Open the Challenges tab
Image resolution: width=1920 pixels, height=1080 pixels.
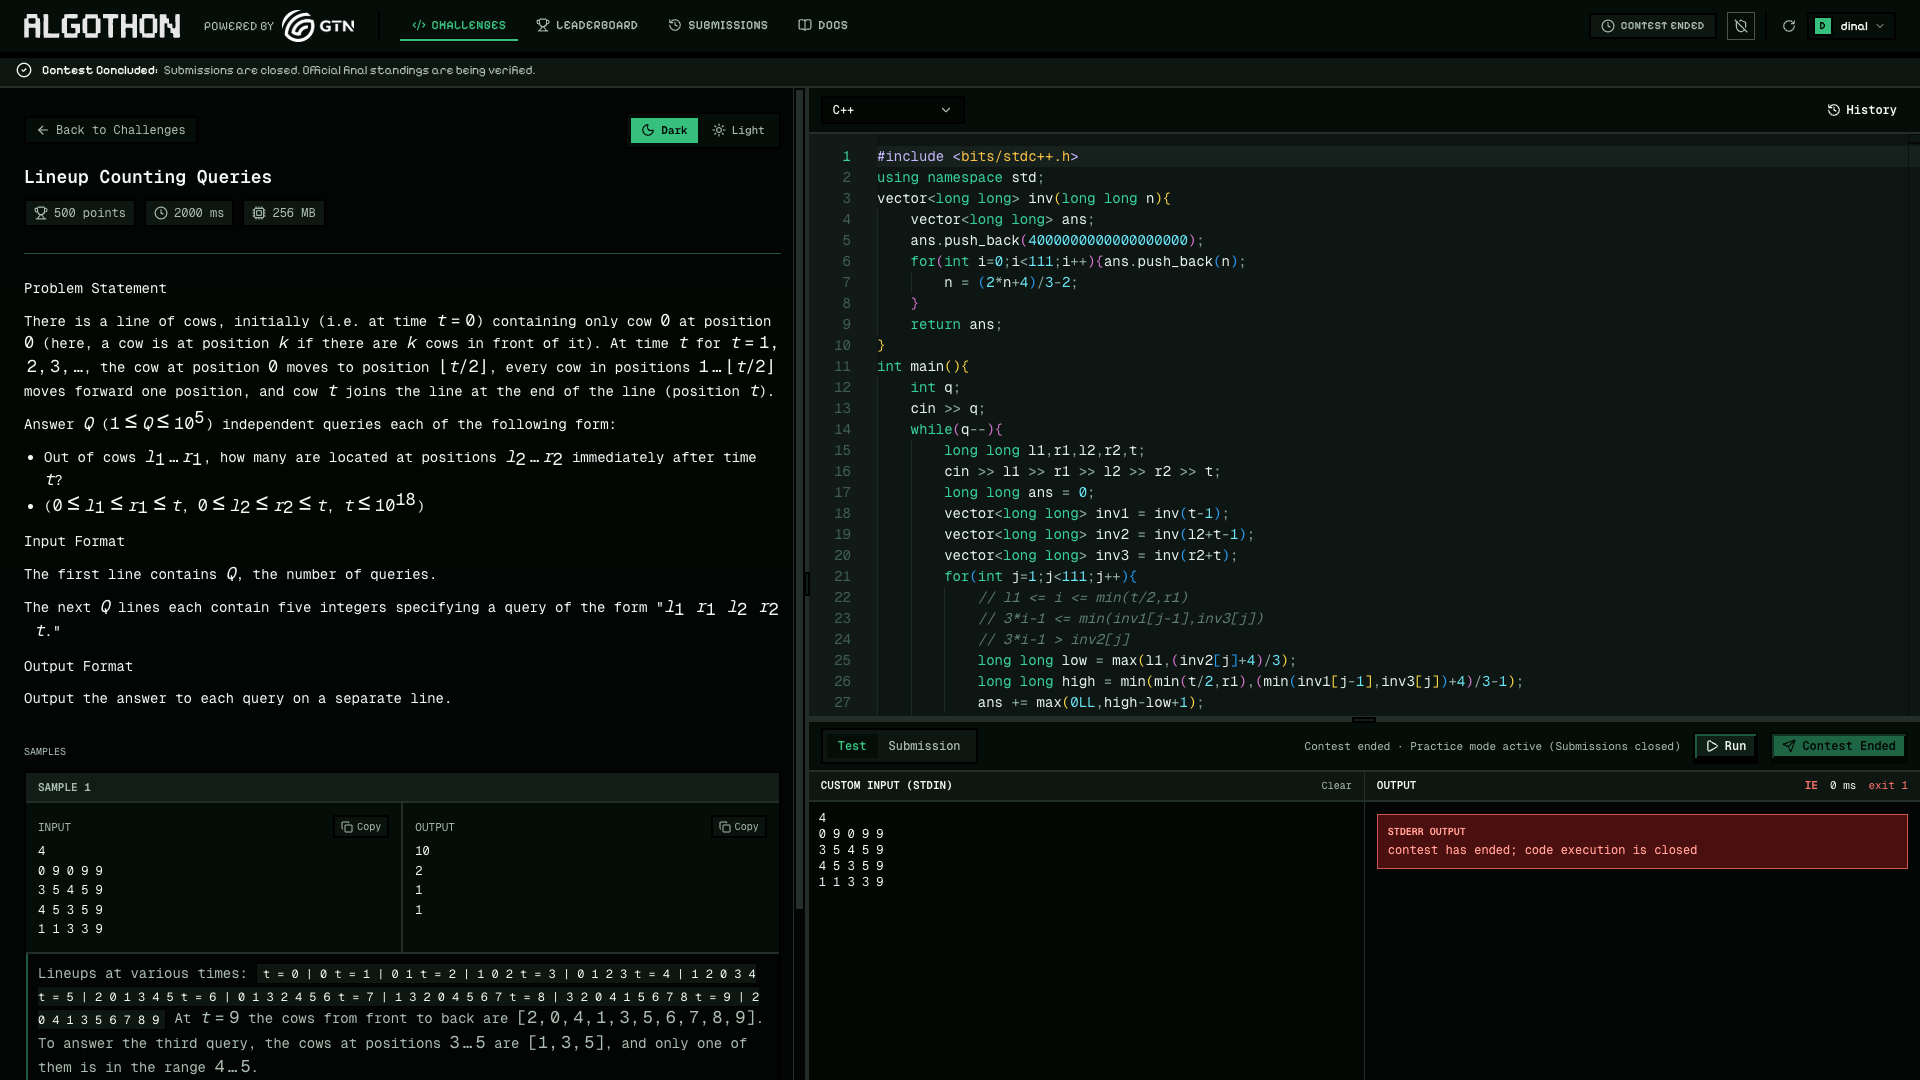[459, 25]
